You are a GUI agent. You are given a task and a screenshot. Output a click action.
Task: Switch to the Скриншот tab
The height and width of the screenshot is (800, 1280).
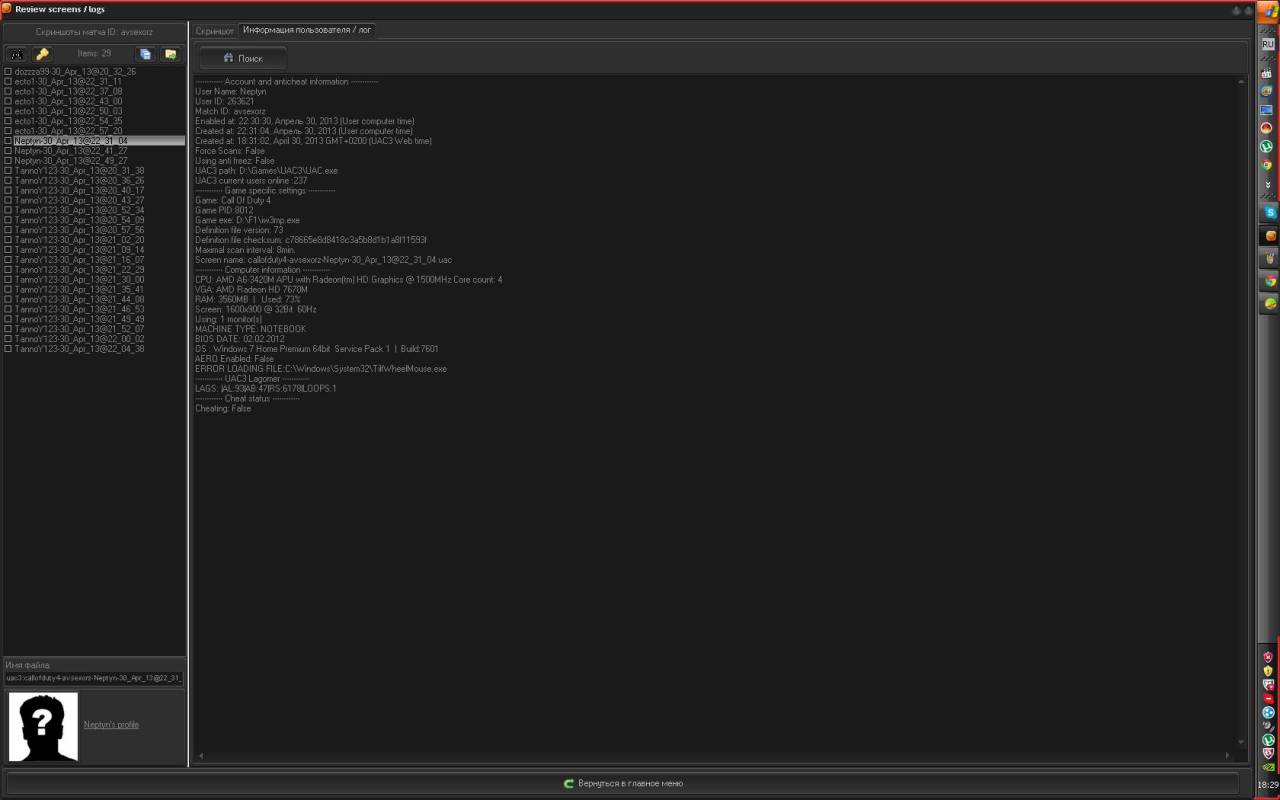[x=215, y=31]
